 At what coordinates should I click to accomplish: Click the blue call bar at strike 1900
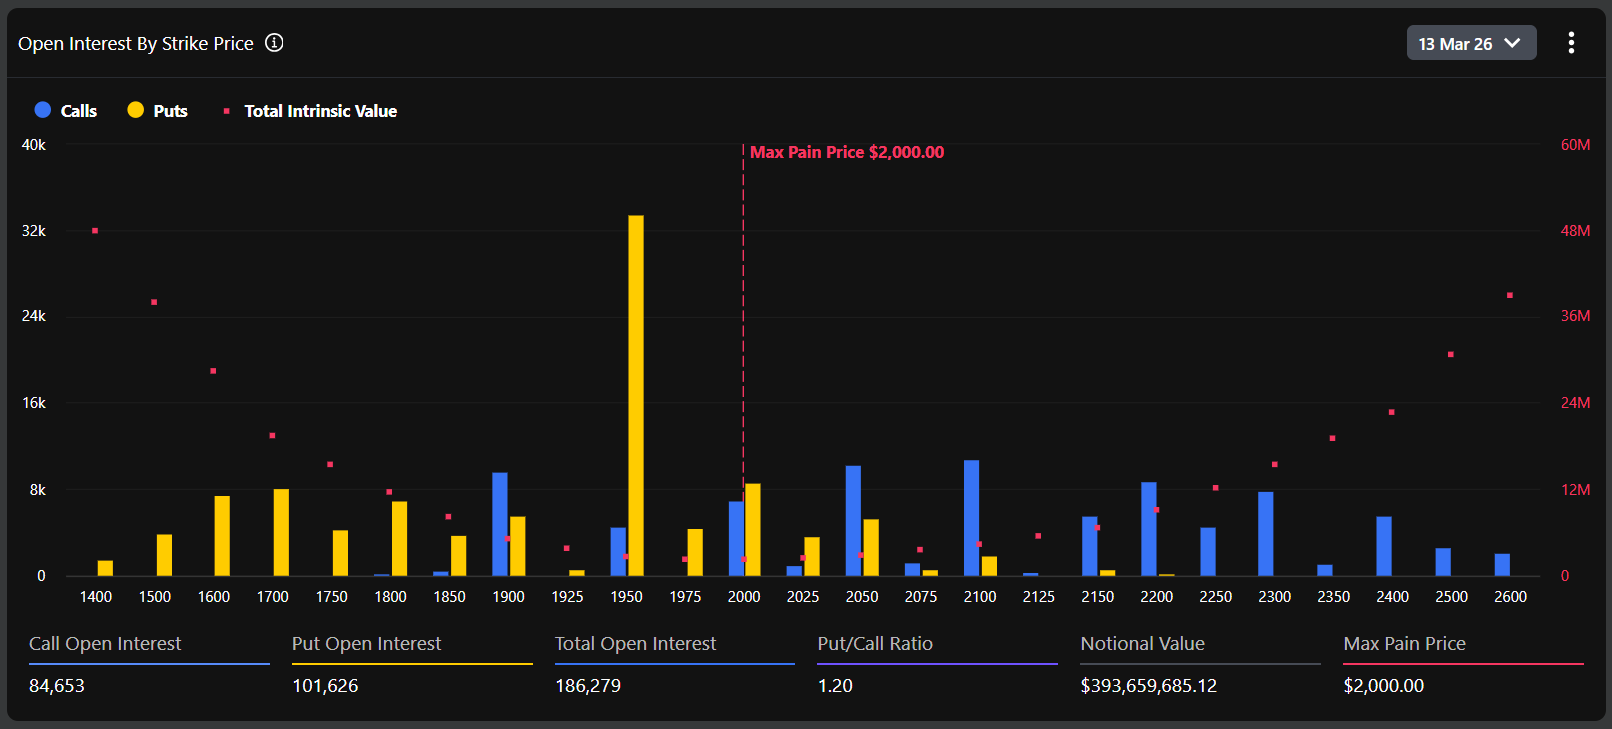[500, 524]
